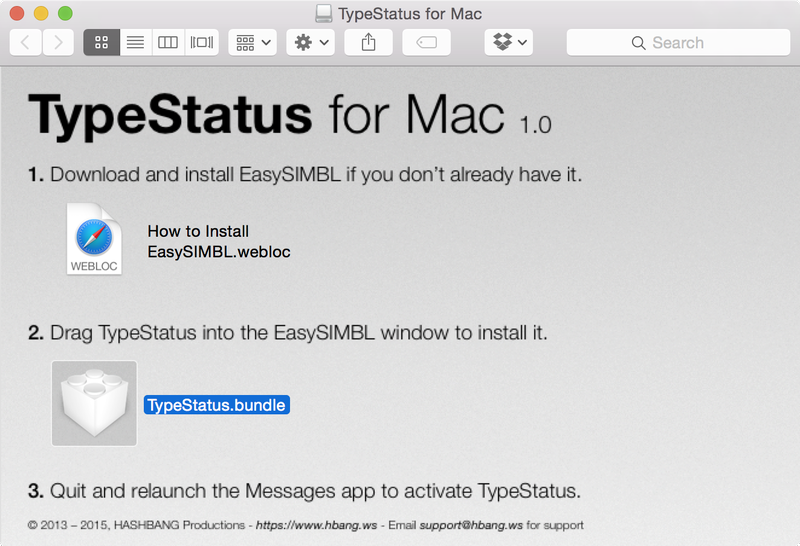
Task: Open the Dropbox toolbar menu
Action: point(509,42)
